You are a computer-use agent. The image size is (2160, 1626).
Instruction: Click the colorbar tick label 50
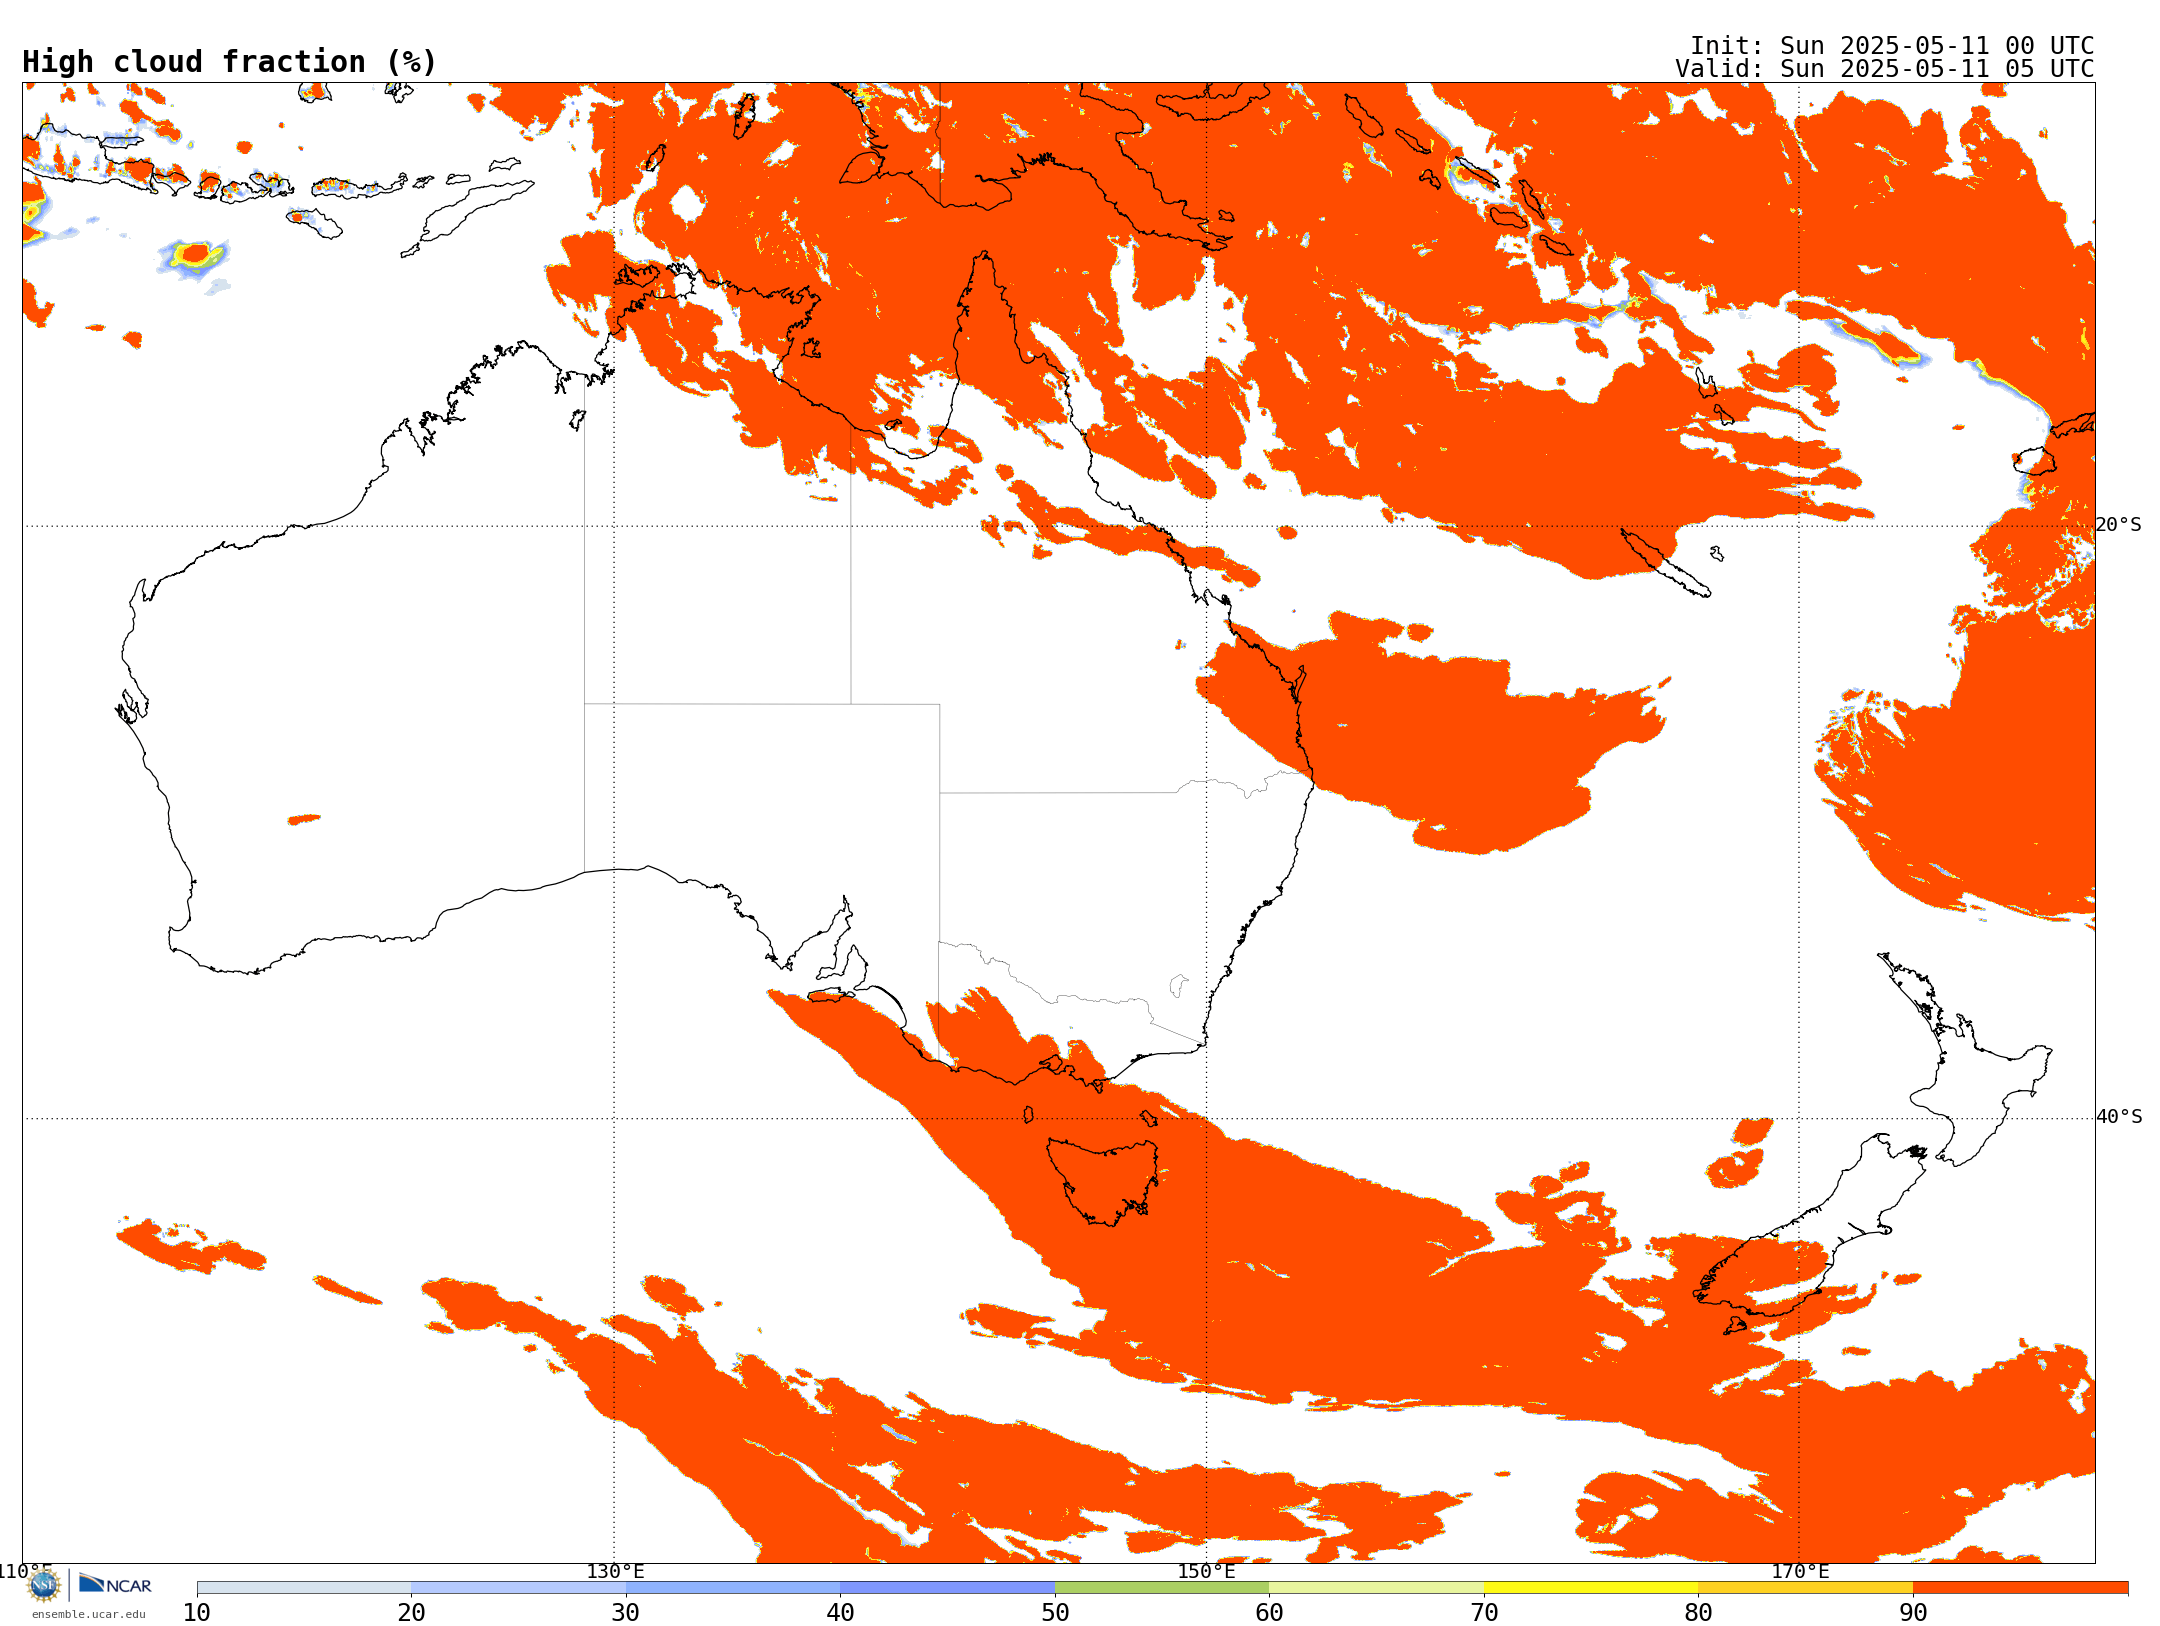pyautogui.click(x=1055, y=1613)
